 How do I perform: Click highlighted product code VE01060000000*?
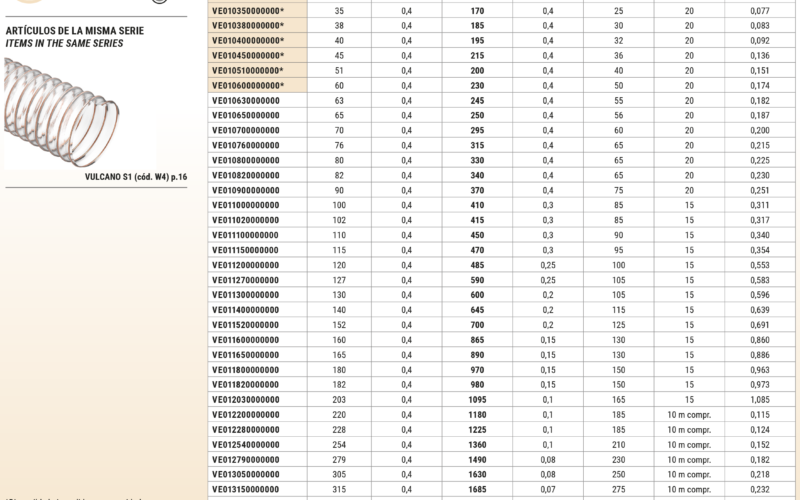(x=247, y=85)
